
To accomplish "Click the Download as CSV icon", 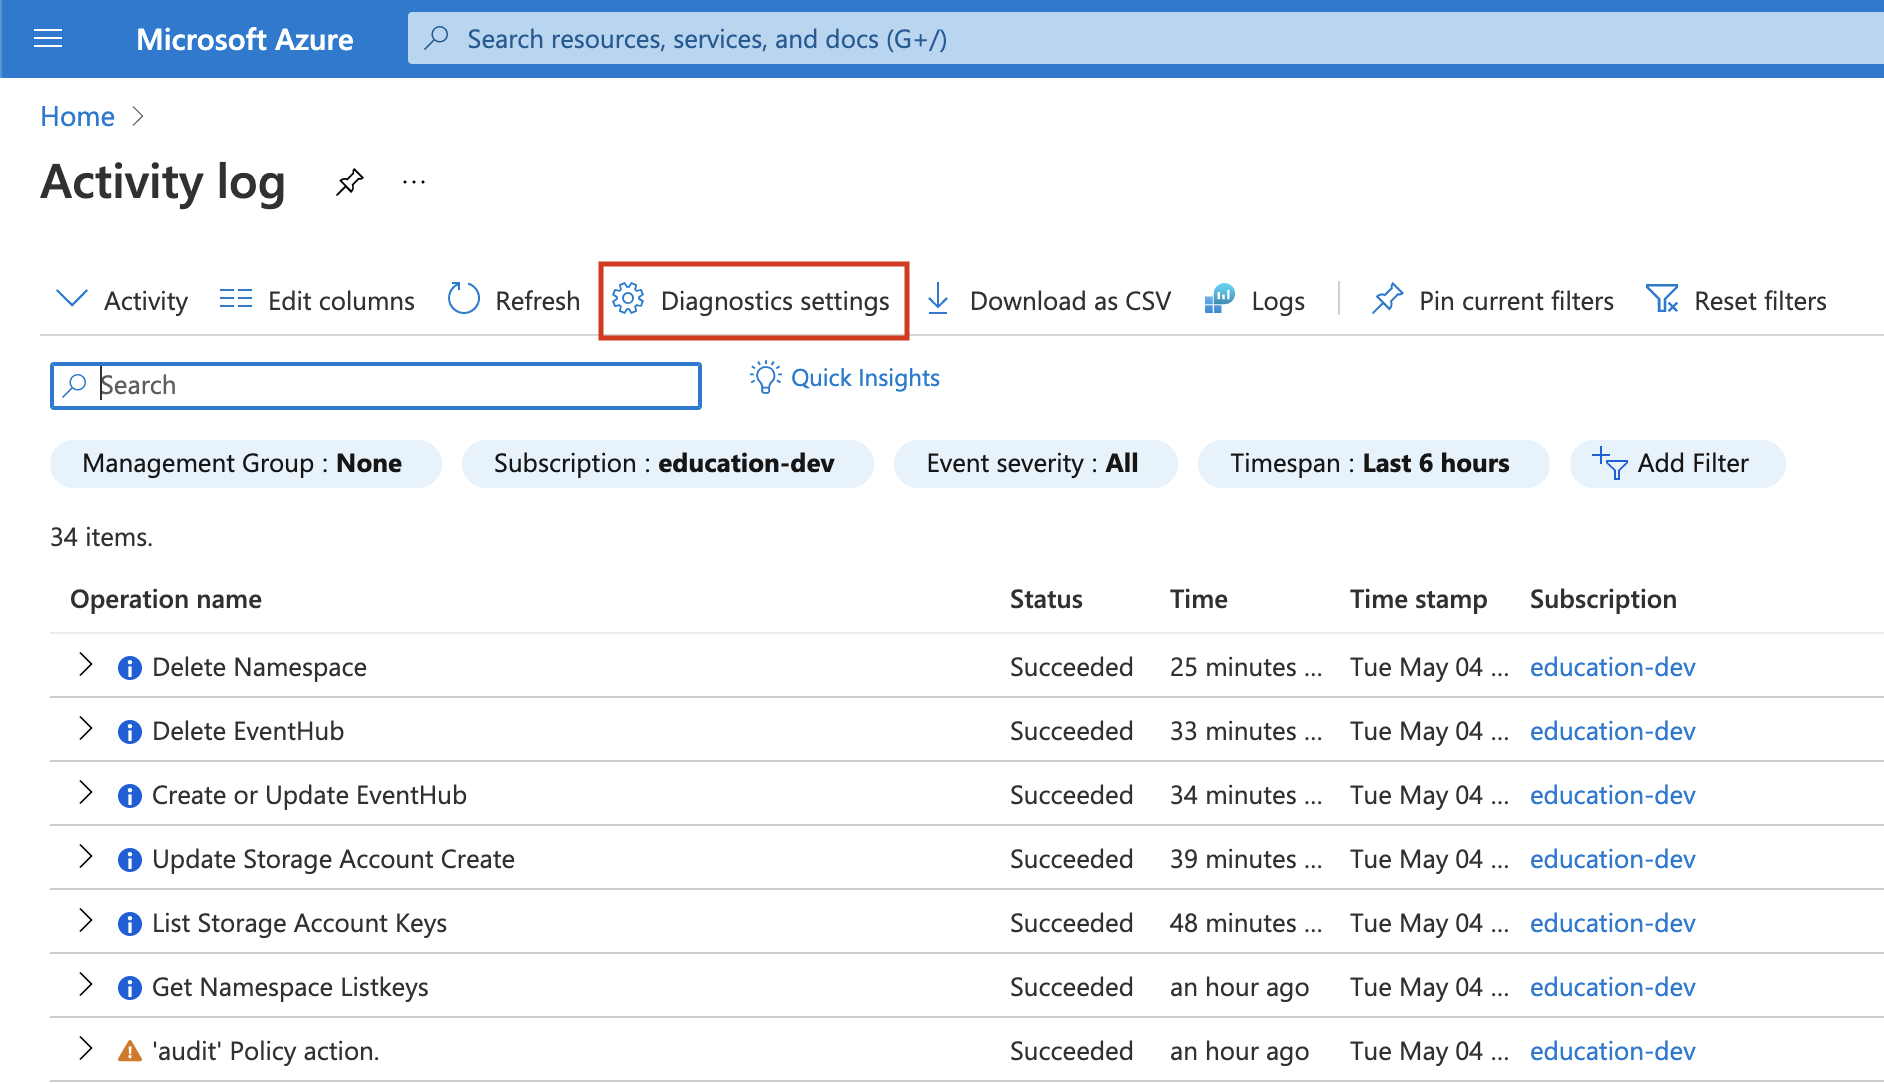I will coord(938,299).
